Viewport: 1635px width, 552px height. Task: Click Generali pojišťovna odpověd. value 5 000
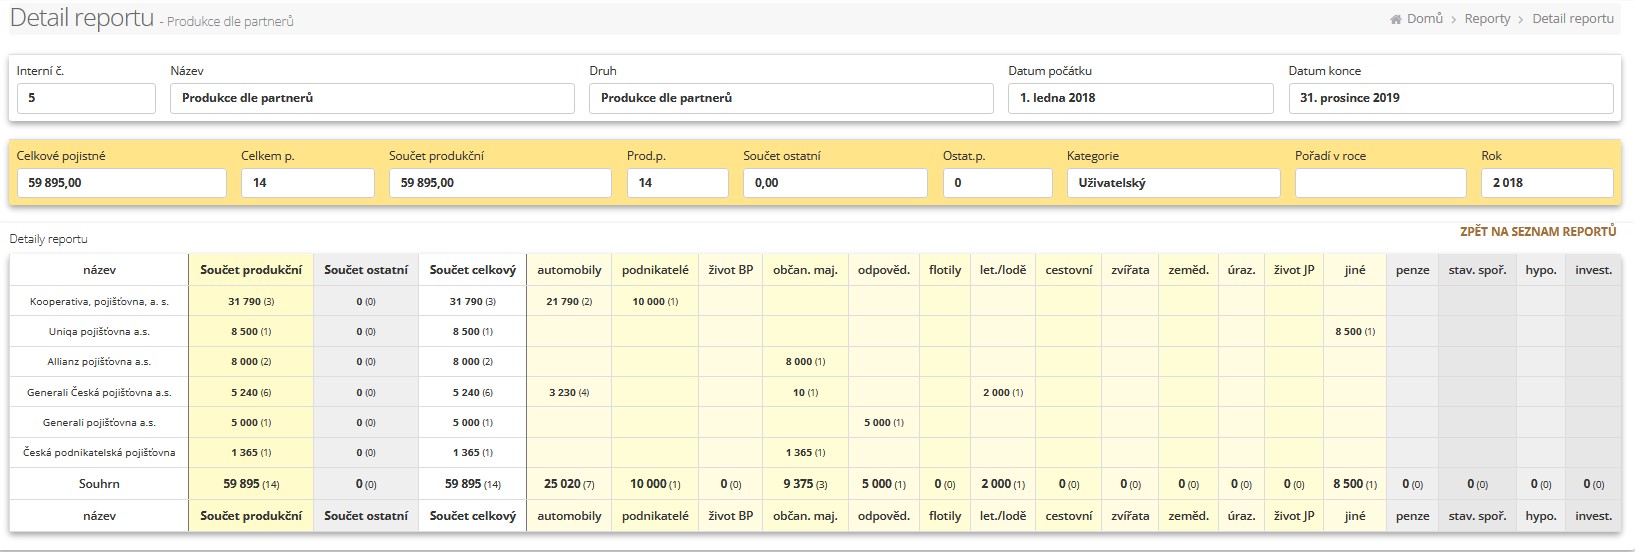pyautogui.click(x=884, y=422)
